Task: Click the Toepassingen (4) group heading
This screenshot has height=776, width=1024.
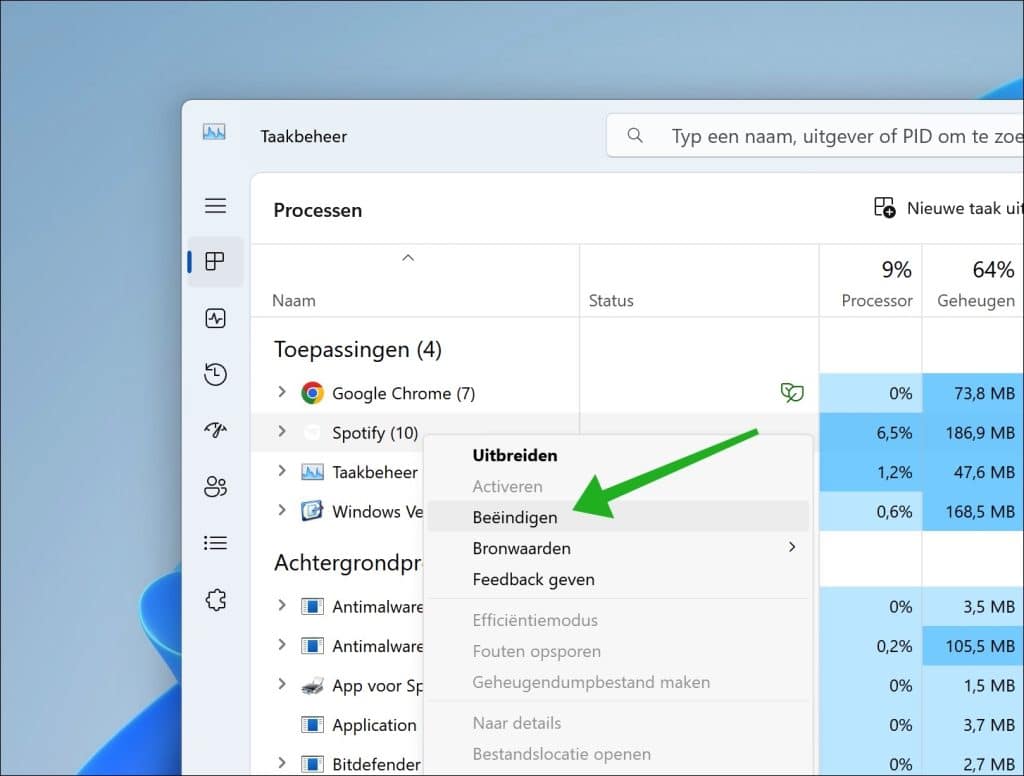Action: tap(358, 349)
